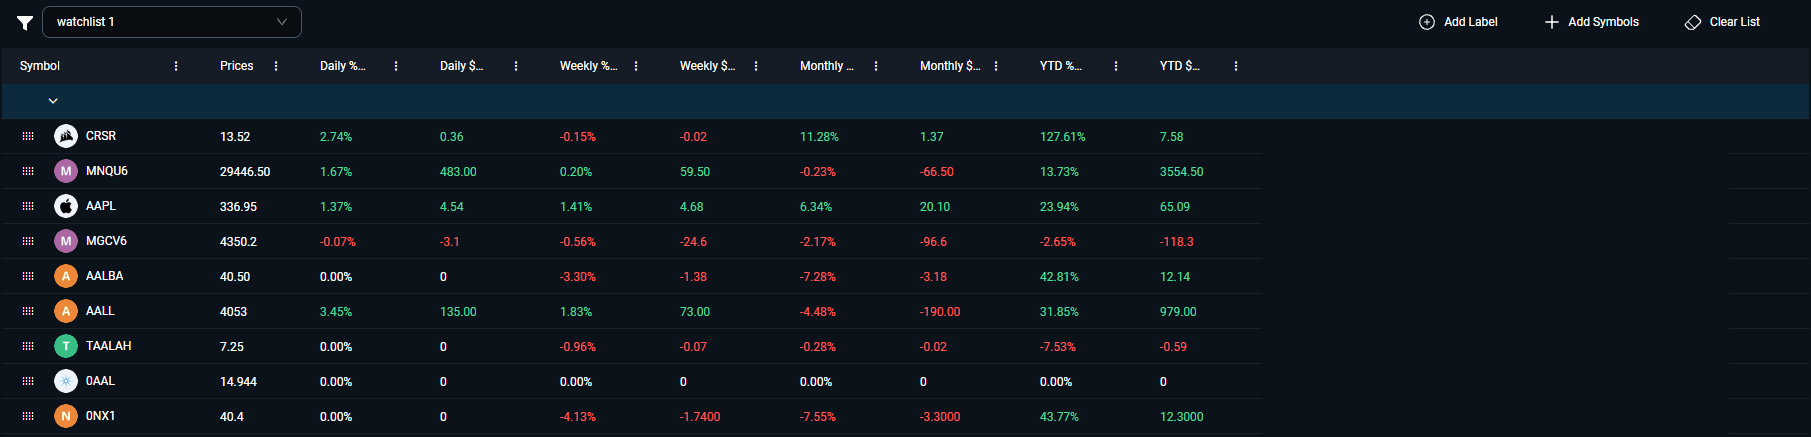Sort by the Weekly % column header
The width and height of the screenshot is (1811, 437).
[x=589, y=66]
